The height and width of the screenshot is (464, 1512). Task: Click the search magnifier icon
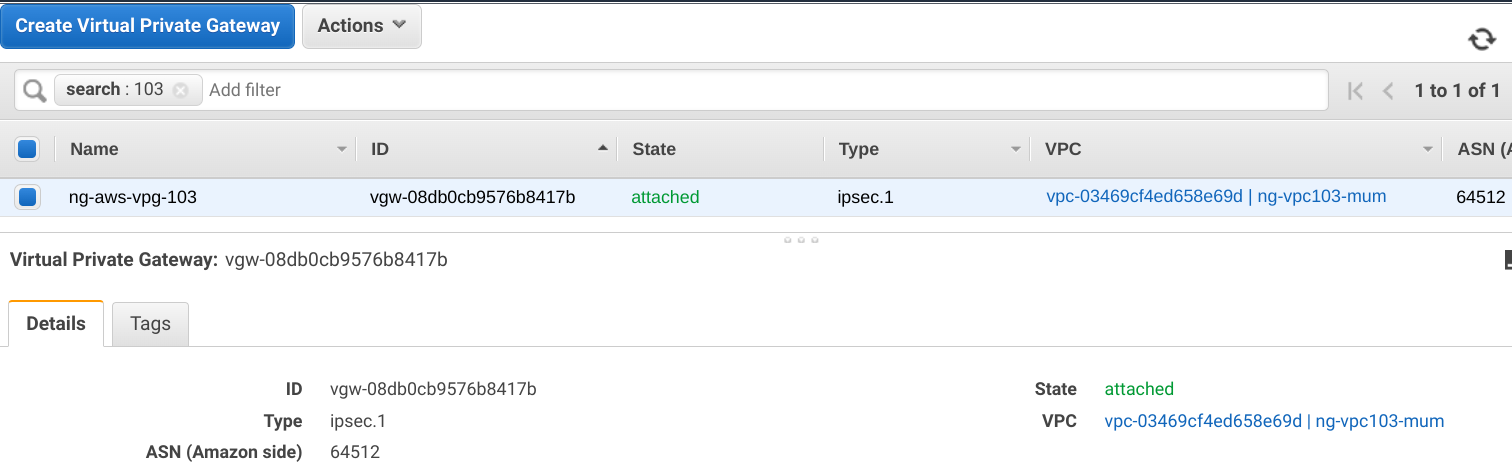point(35,90)
